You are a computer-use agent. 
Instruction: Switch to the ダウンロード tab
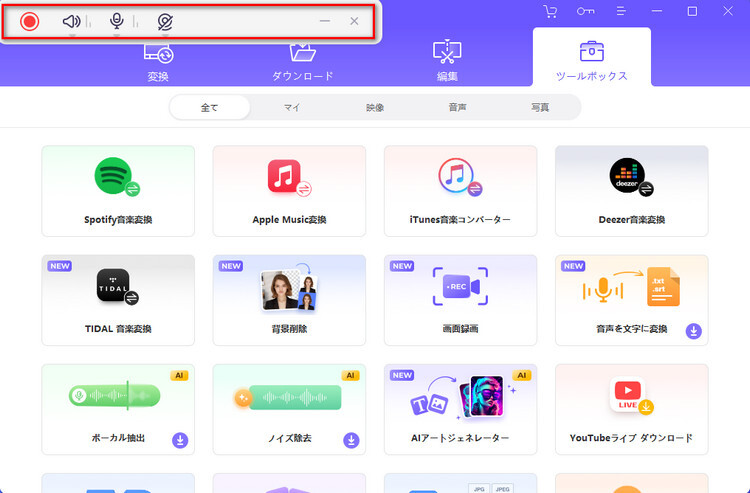(302, 62)
